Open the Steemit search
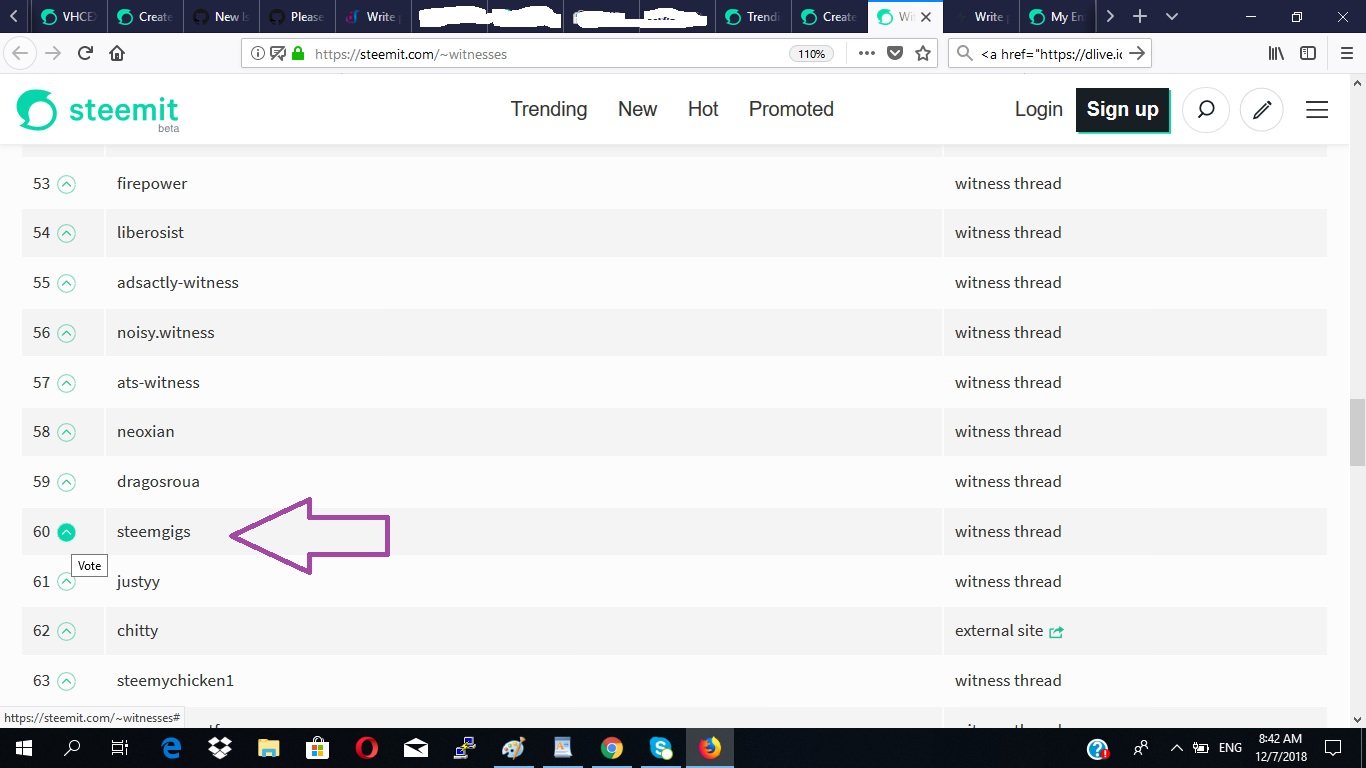This screenshot has height=768, width=1366. (x=1206, y=110)
